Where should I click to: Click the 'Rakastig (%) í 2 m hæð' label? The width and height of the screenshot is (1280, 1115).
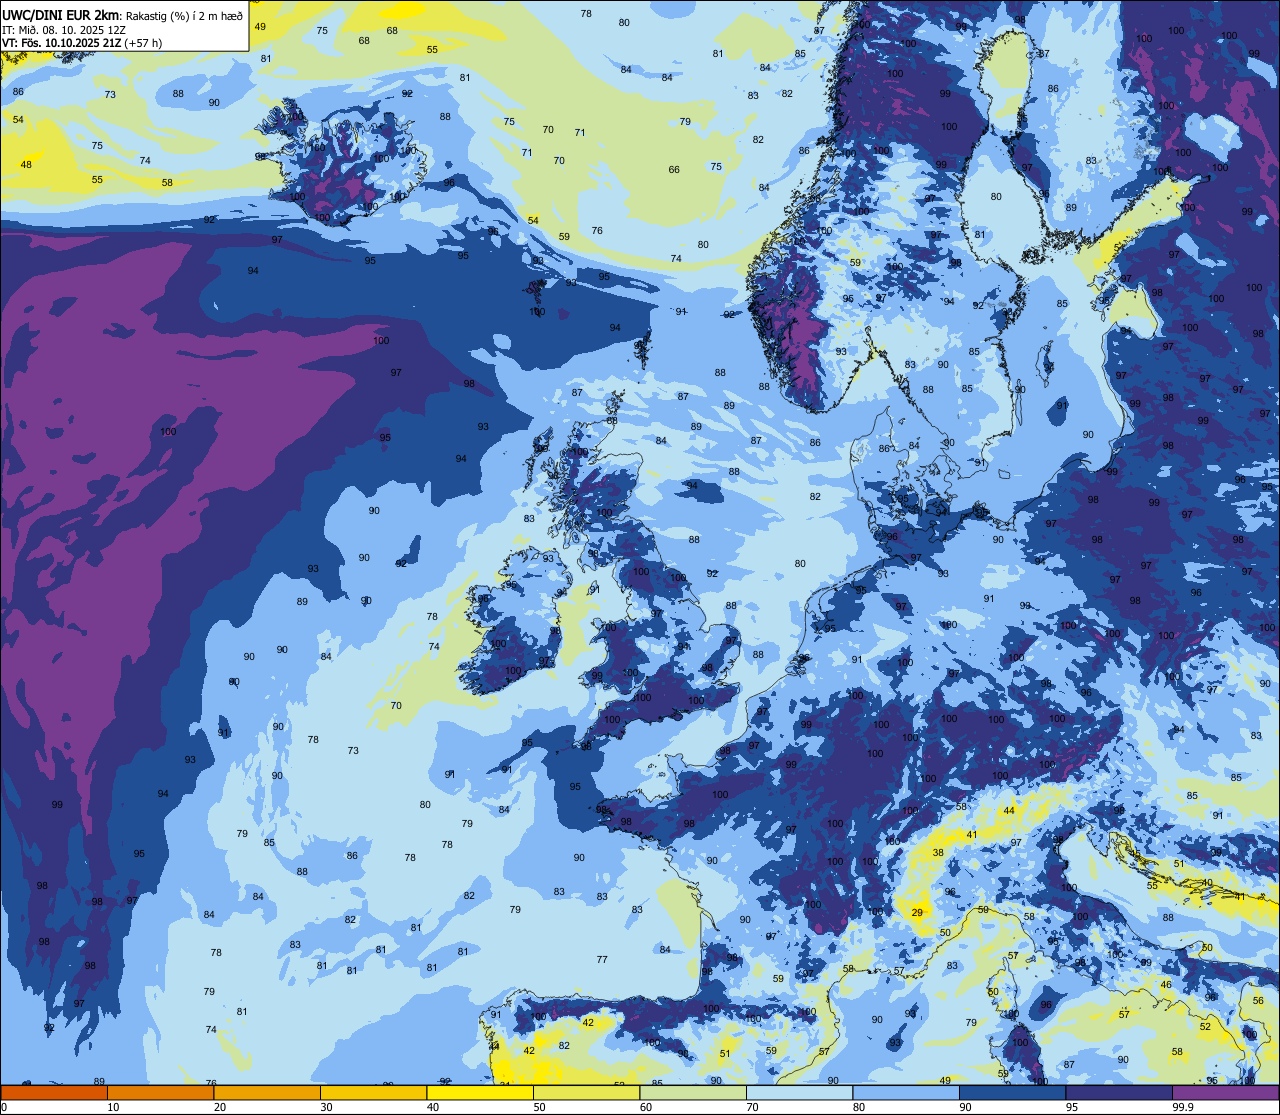(183, 16)
